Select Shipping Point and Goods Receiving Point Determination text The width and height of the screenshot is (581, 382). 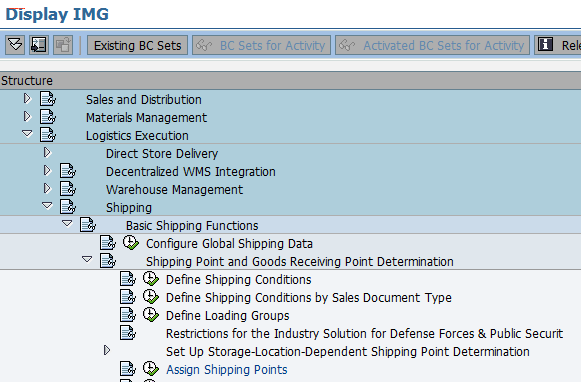click(300, 262)
